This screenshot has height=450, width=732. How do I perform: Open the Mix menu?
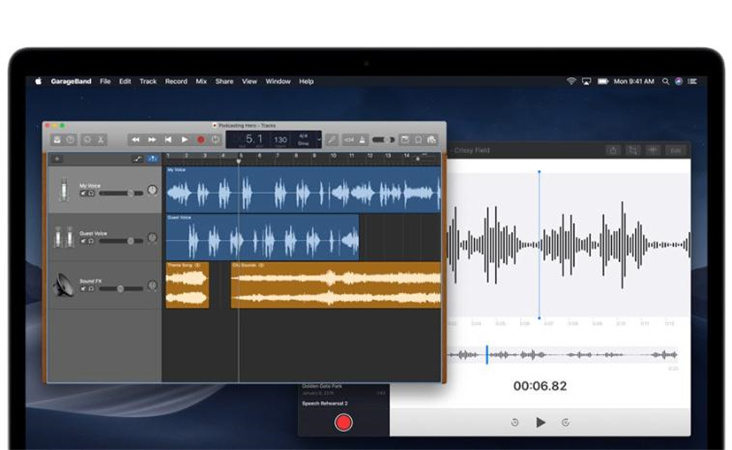point(201,81)
